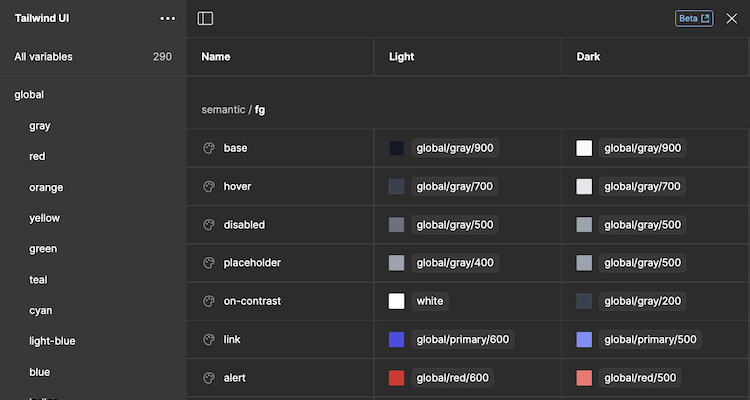Open the Beta info link

[x=694, y=19]
